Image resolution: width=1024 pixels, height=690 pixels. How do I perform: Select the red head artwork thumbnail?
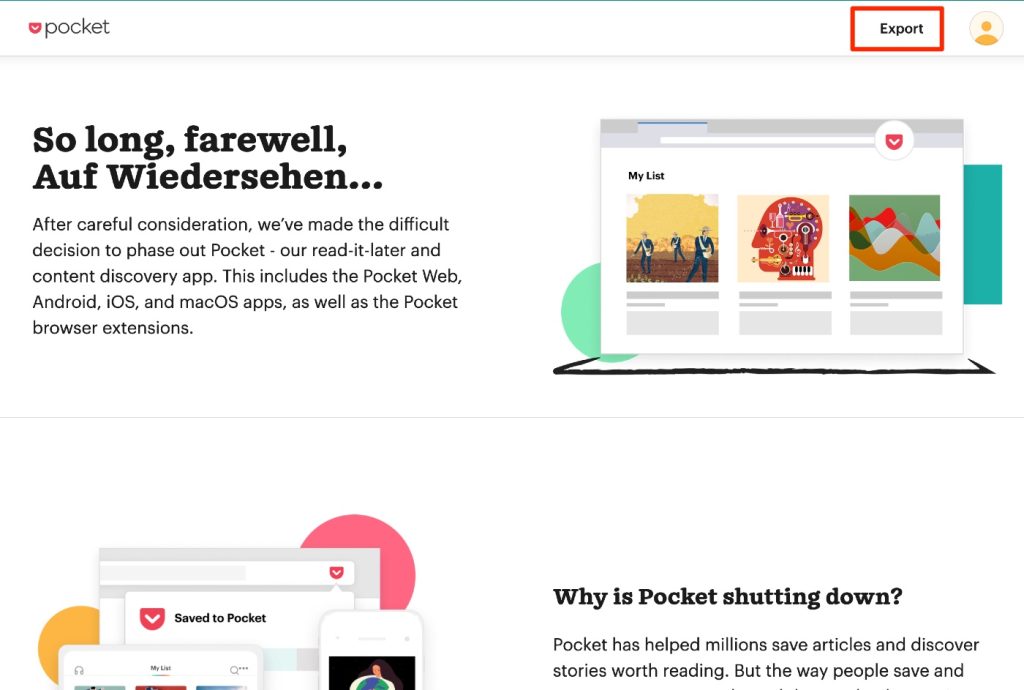783,238
